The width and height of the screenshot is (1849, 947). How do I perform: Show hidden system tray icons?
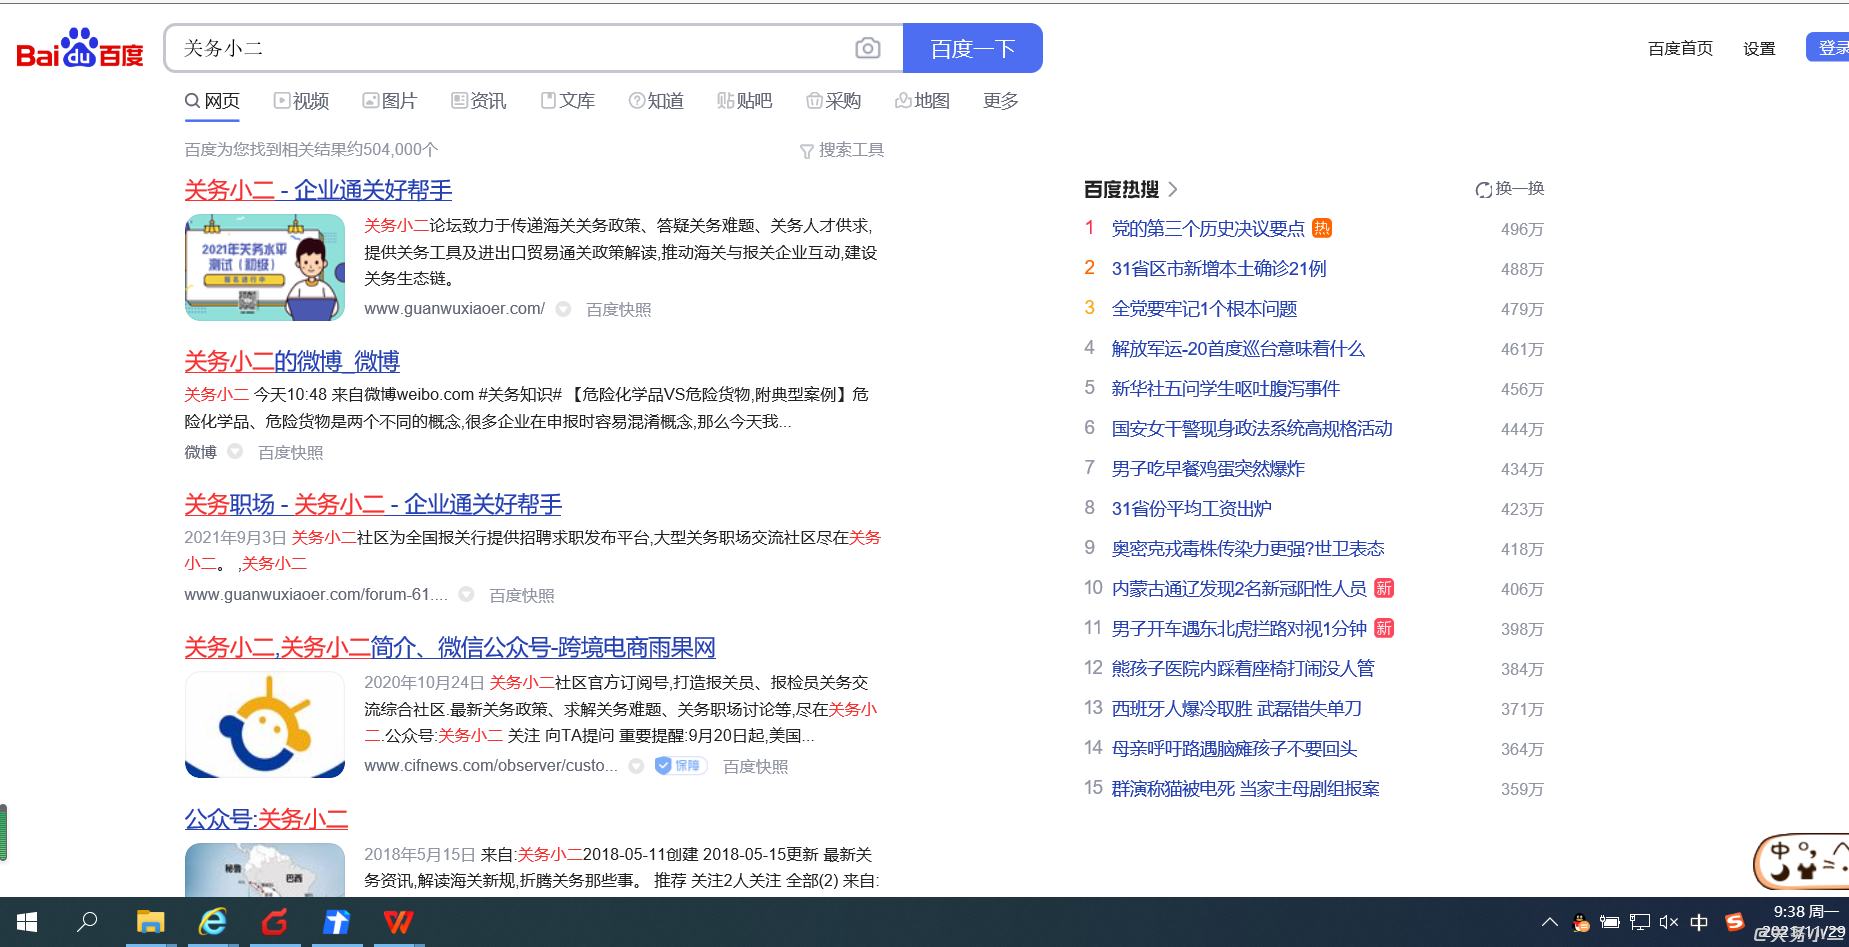pyautogui.click(x=1549, y=922)
